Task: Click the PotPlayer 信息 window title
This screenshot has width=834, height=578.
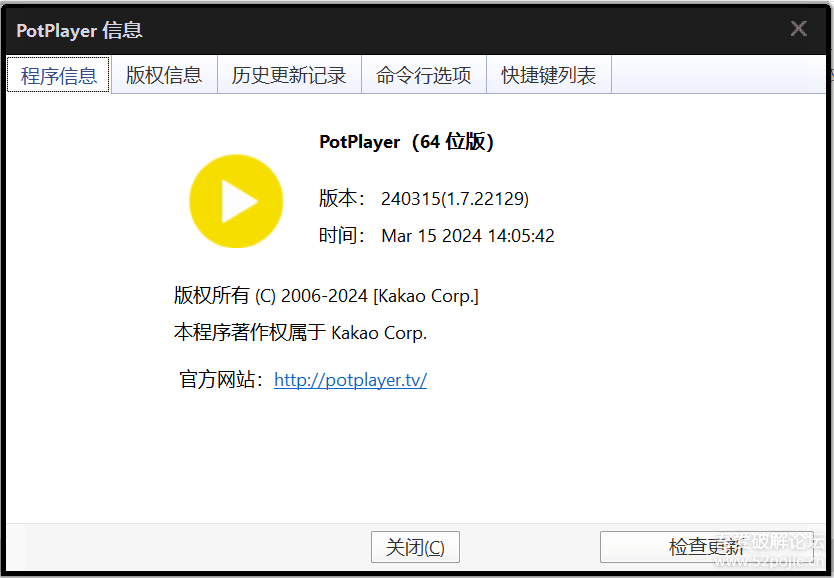Action: (79, 30)
